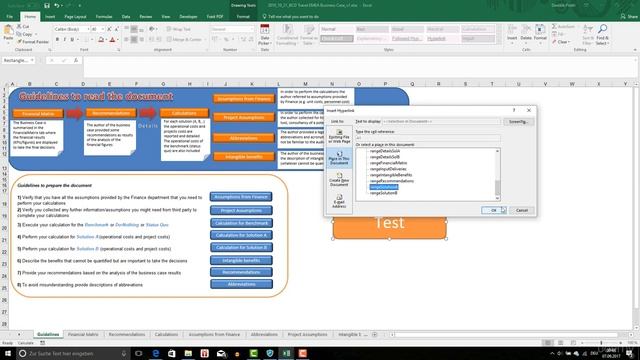Click the orange Test shape
The width and height of the screenshot is (640, 360).
389,227
